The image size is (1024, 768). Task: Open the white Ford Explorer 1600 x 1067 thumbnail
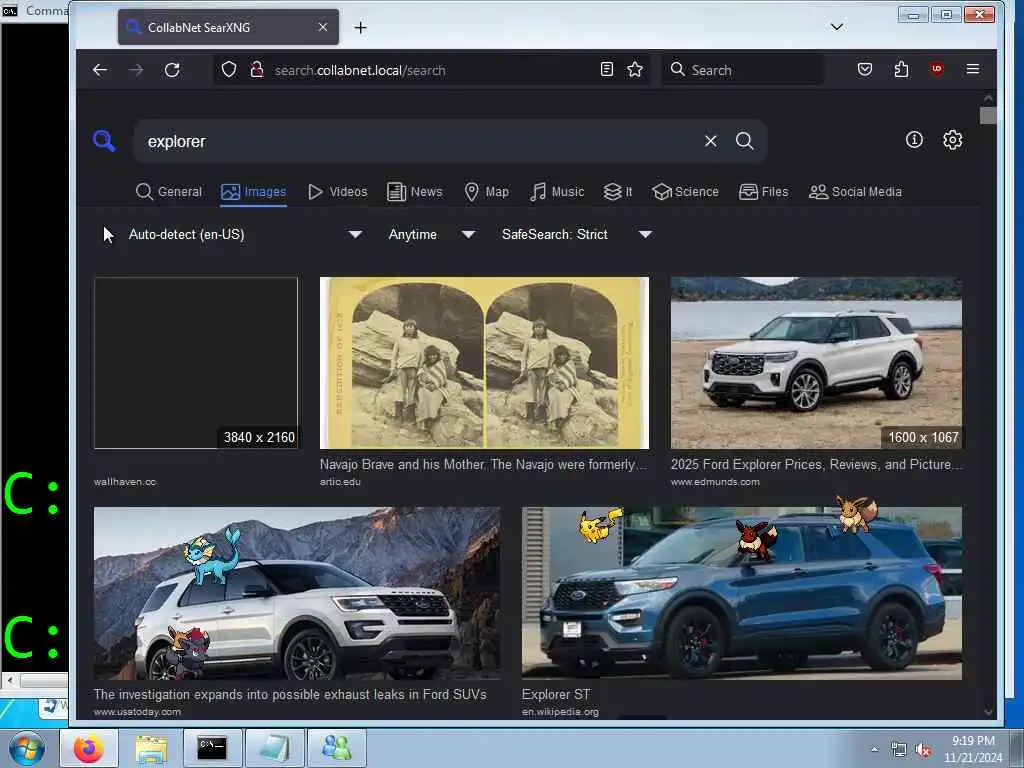(816, 362)
